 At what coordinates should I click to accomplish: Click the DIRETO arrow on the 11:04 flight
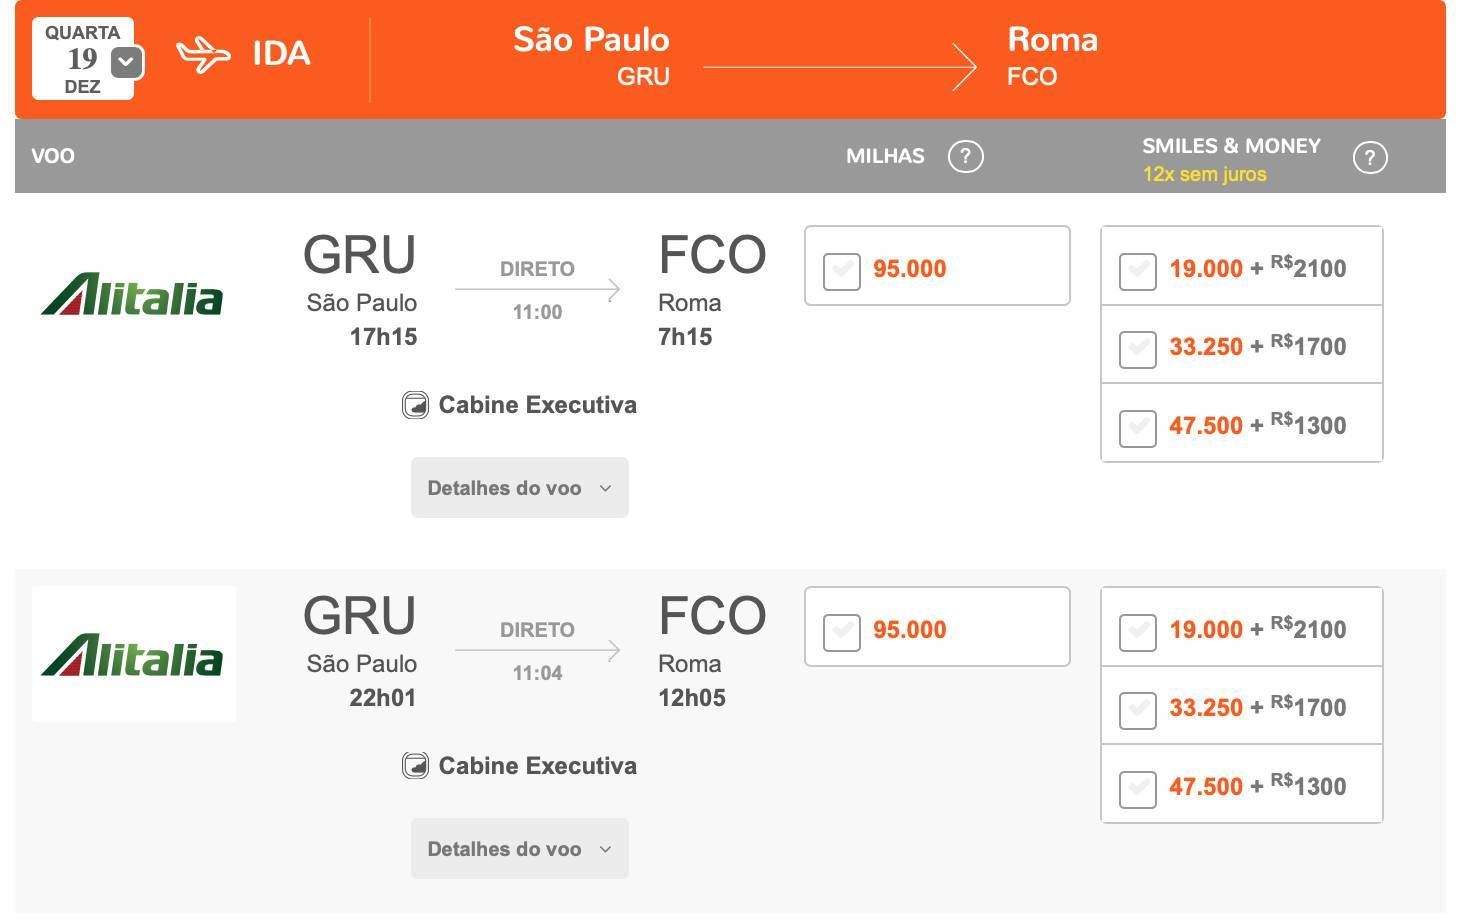(x=537, y=651)
